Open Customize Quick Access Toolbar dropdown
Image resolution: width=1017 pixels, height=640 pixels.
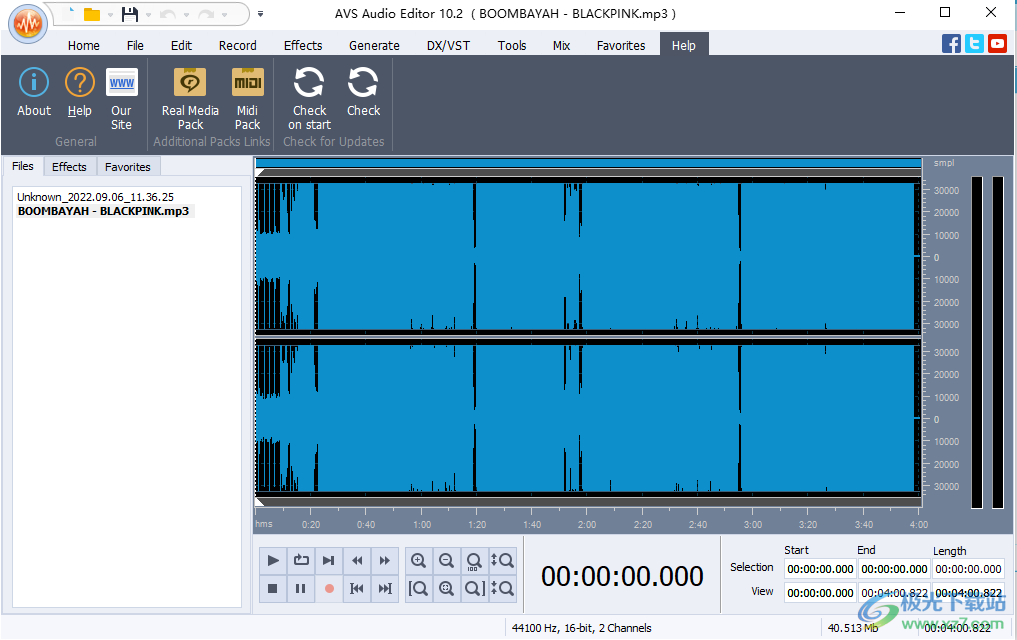click(260, 14)
